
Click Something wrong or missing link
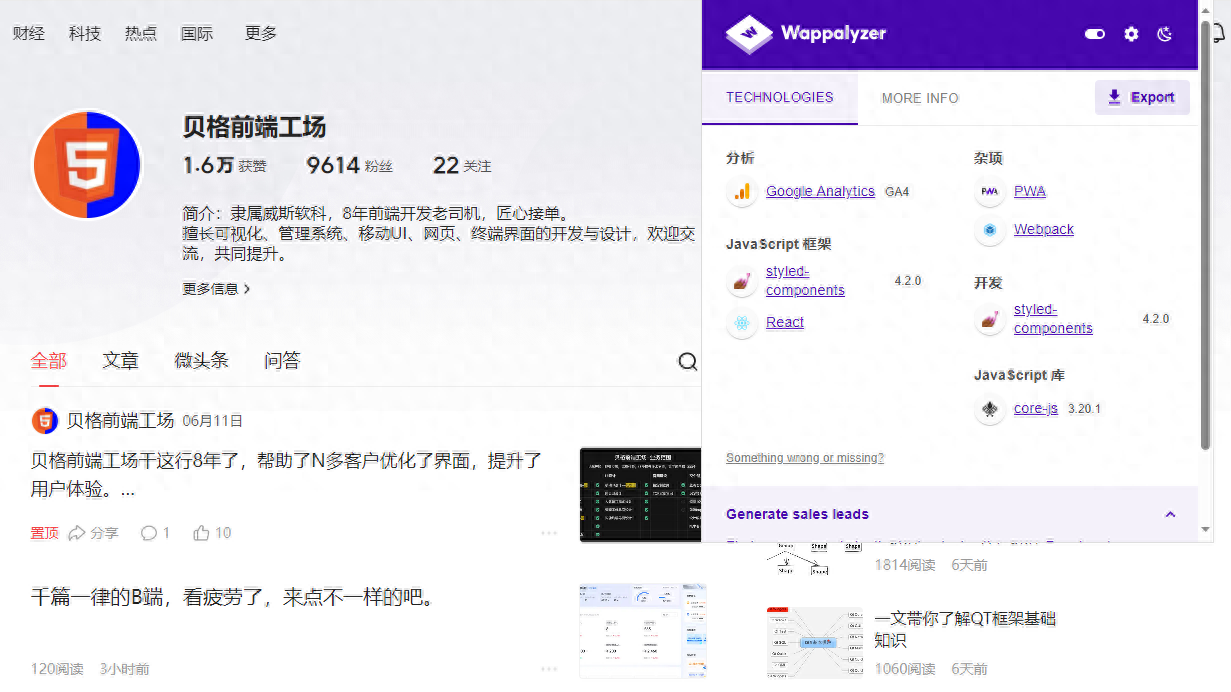(x=804, y=458)
